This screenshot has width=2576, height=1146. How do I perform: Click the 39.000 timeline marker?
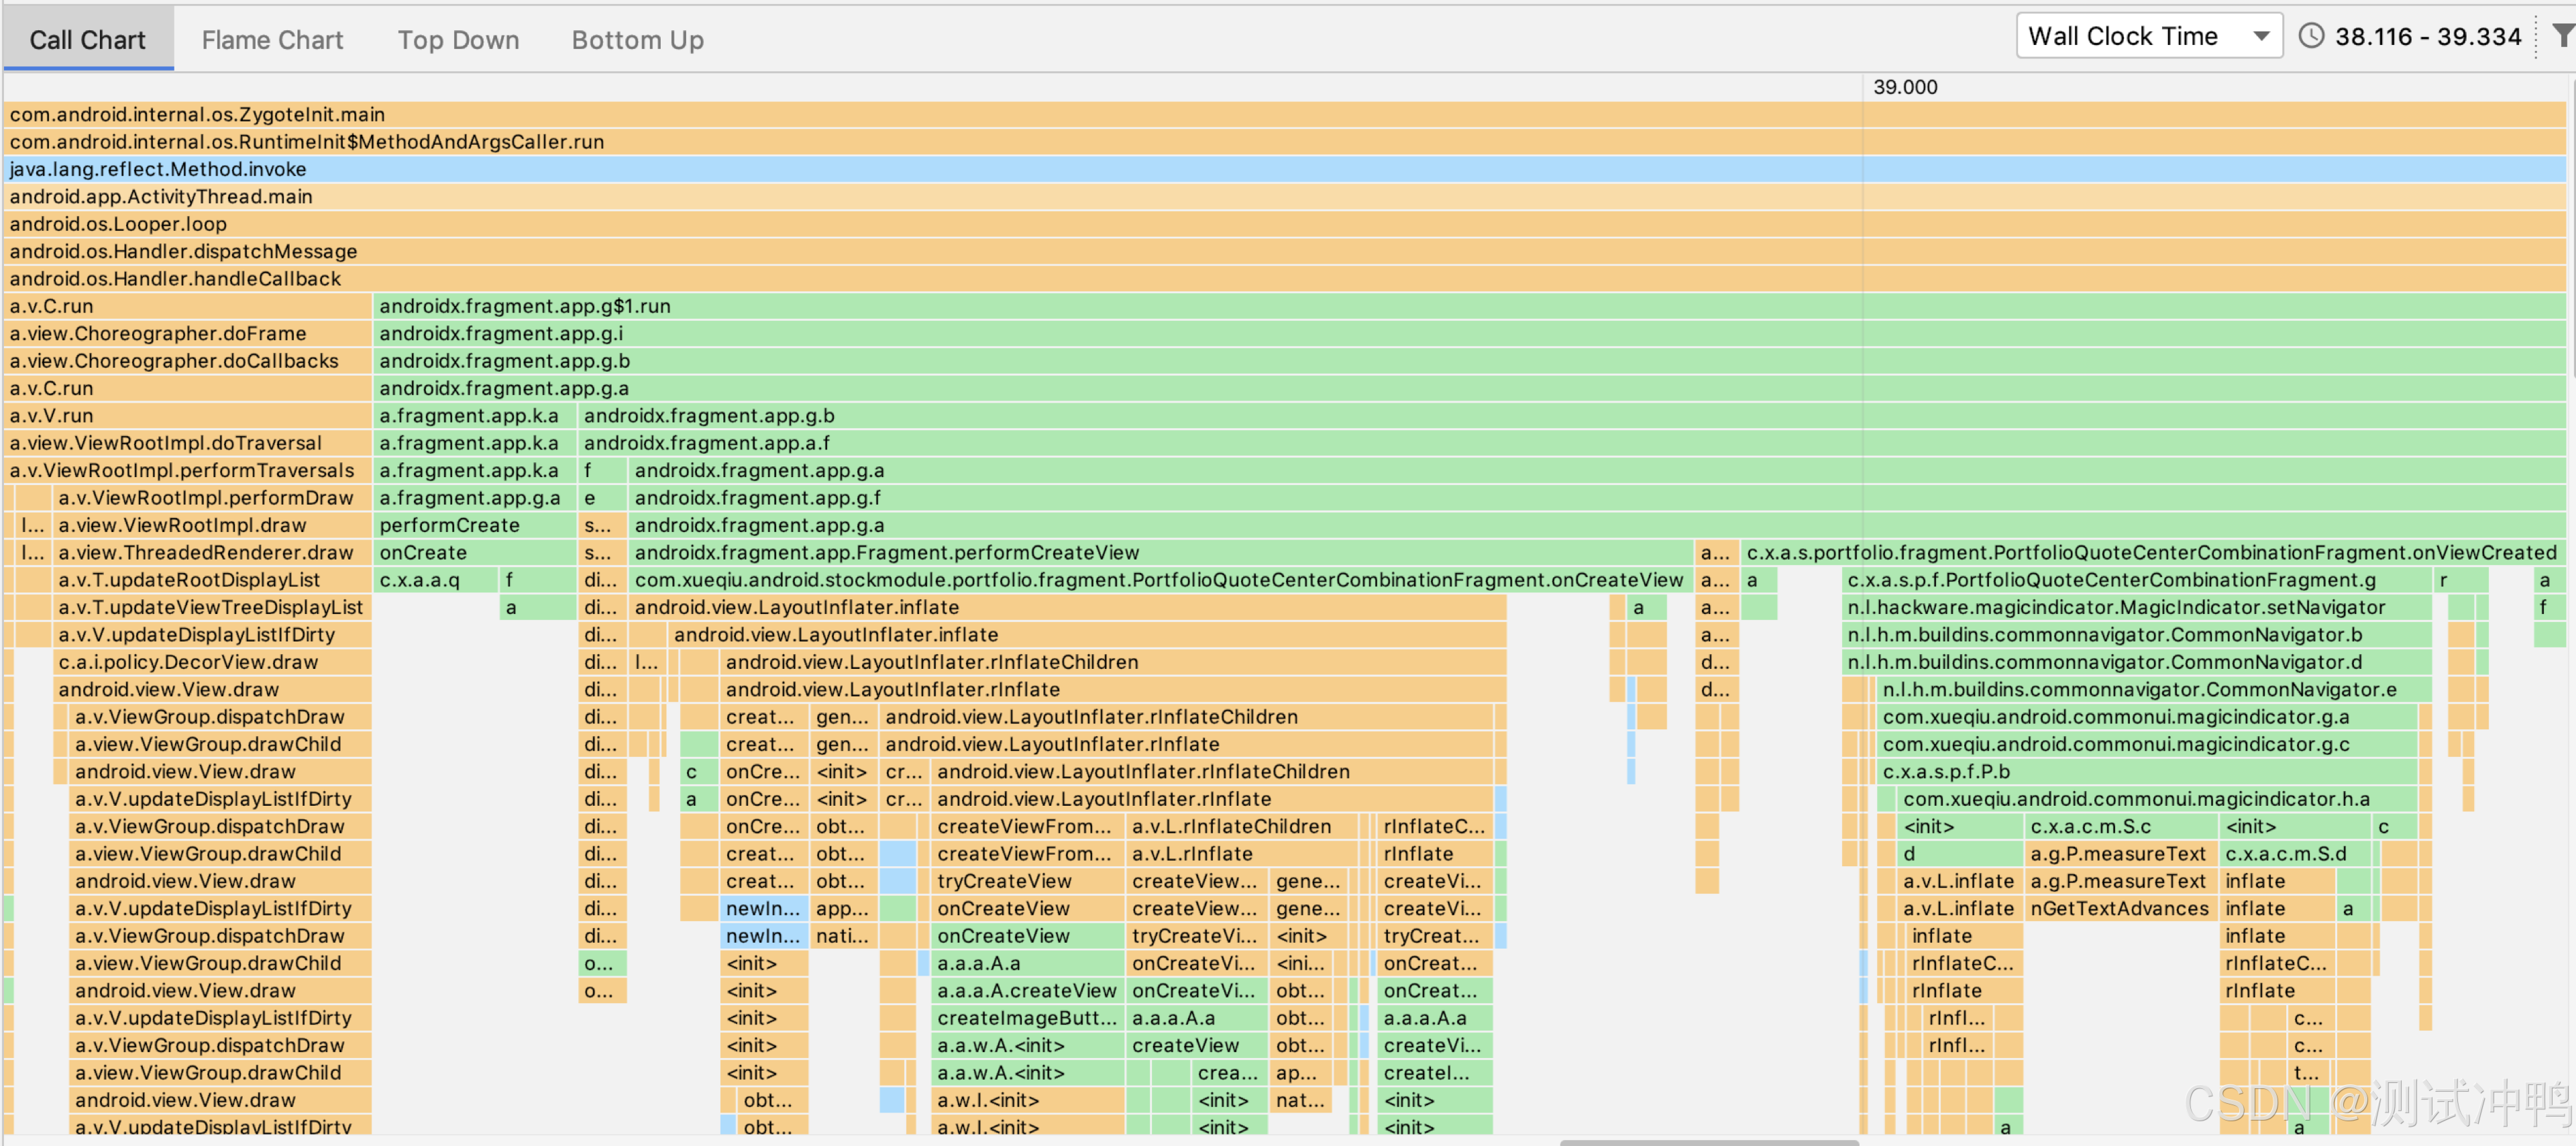pyautogui.click(x=1904, y=87)
